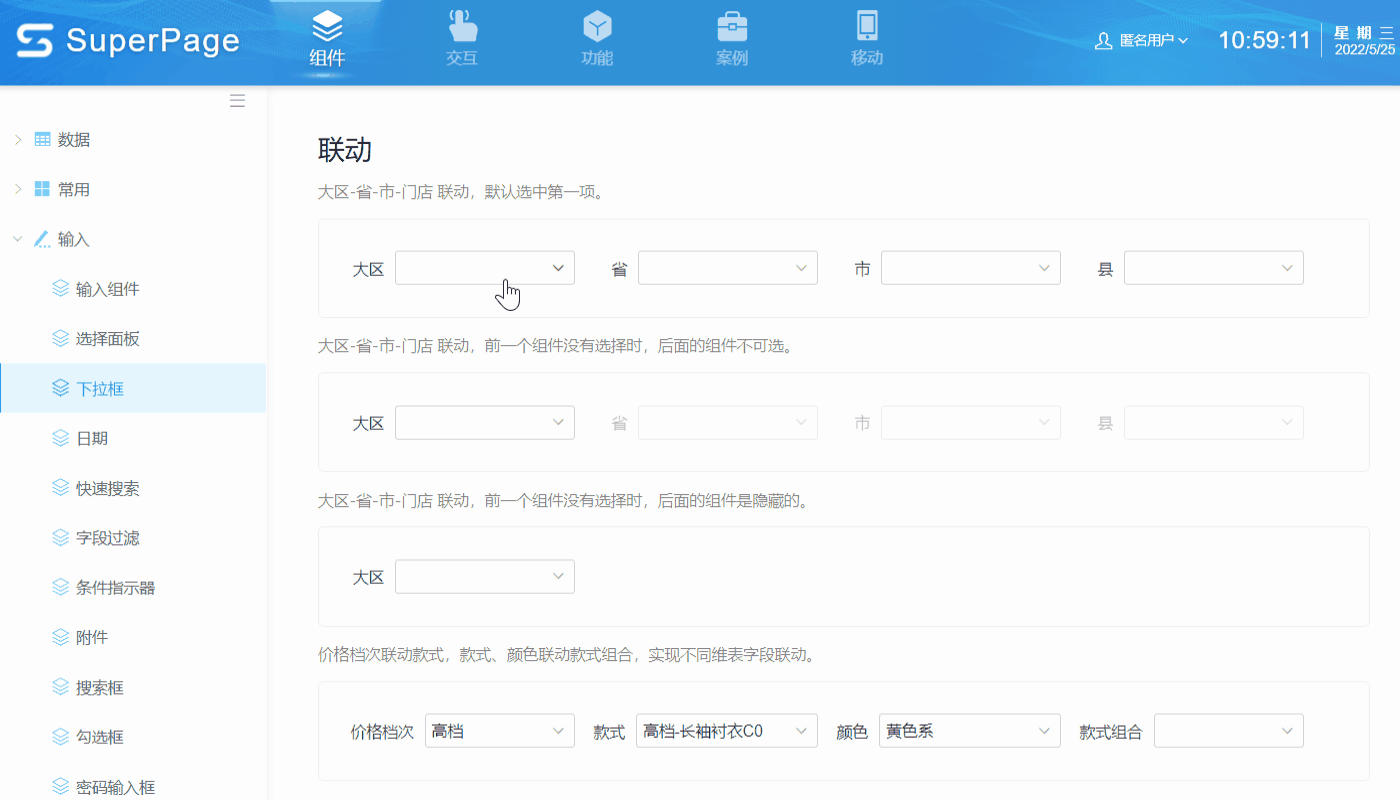Click the layers icon beside 下拉框

coord(61,388)
